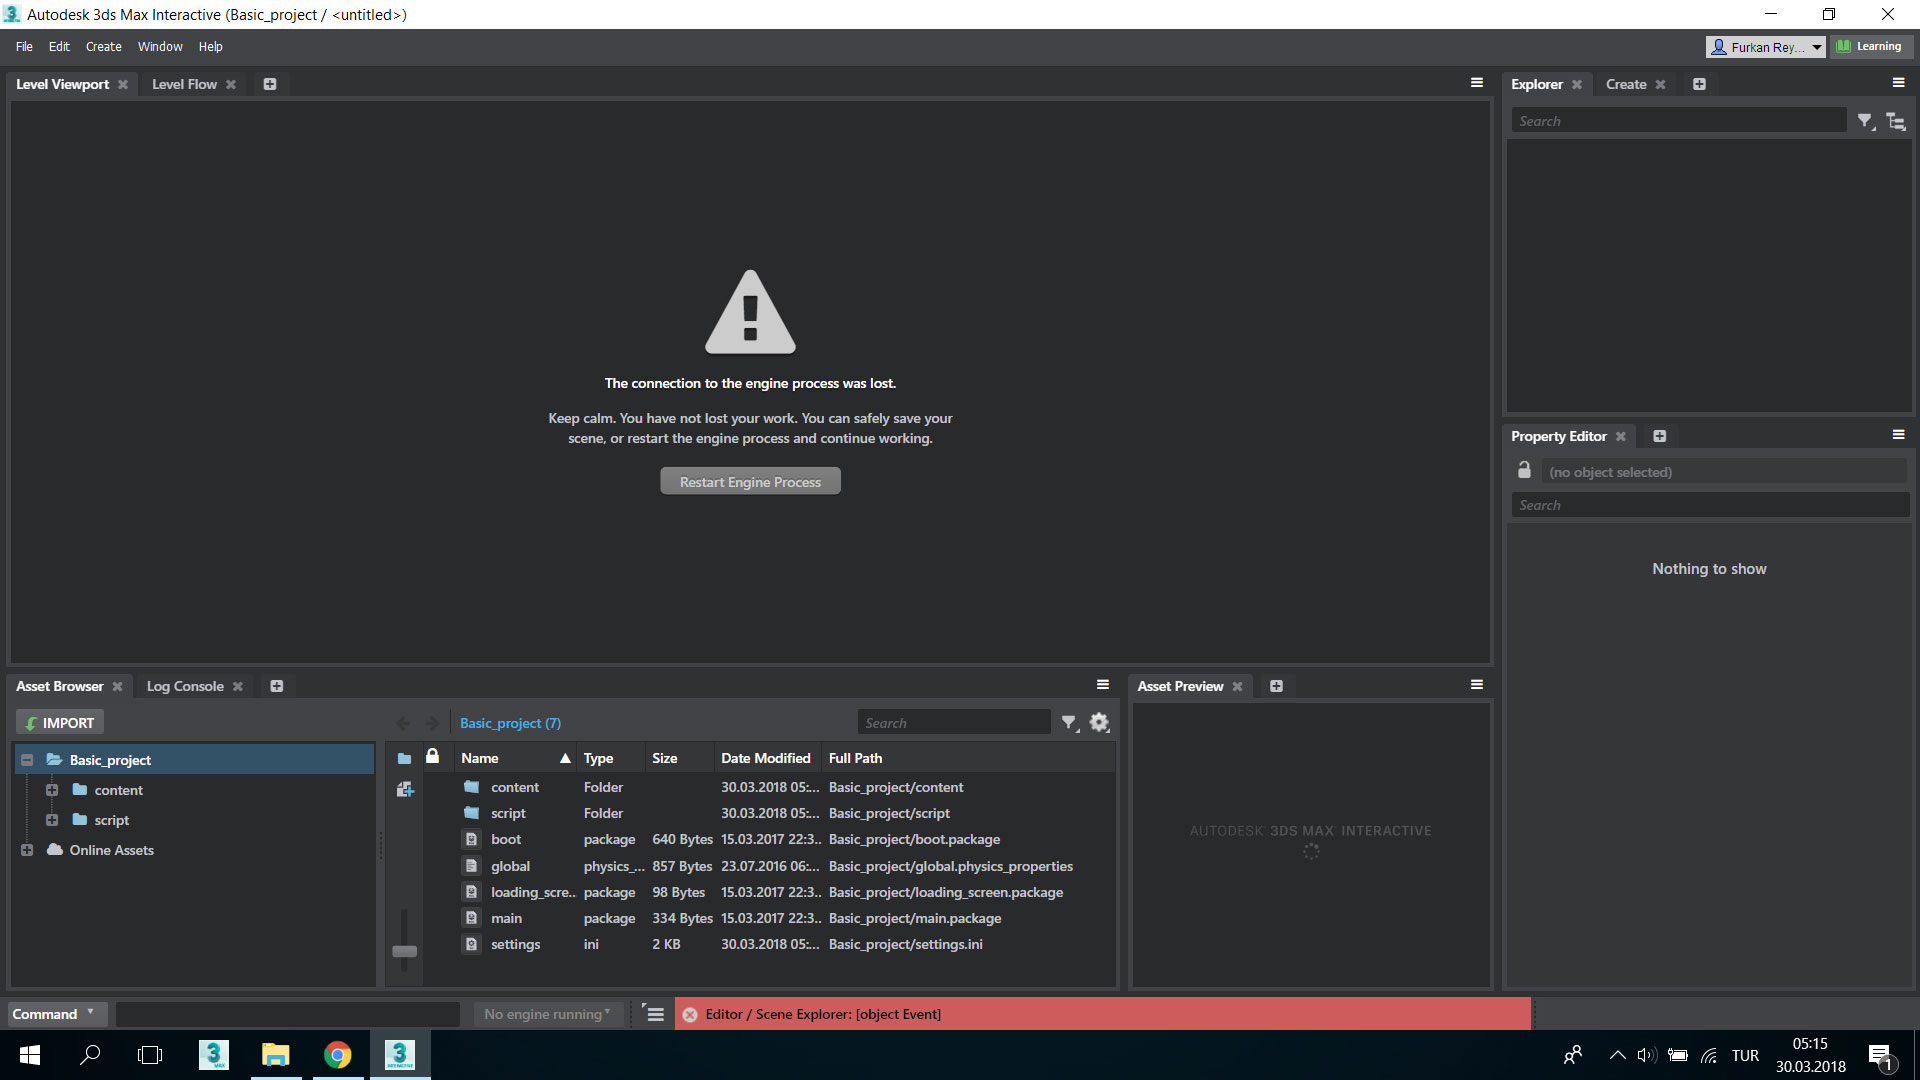Open the Edit menu
This screenshot has height=1080, width=1920.
pyautogui.click(x=59, y=47)
